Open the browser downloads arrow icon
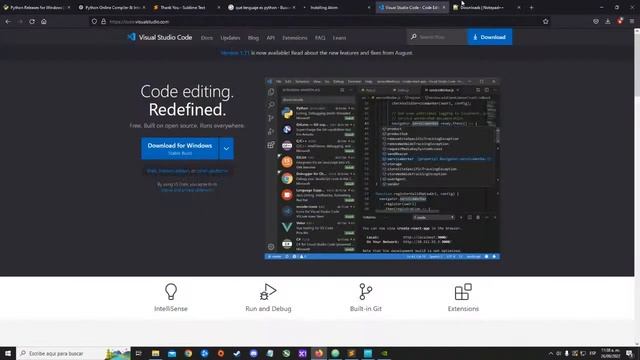The image size is (640, 360). click(x=608, y=21)
